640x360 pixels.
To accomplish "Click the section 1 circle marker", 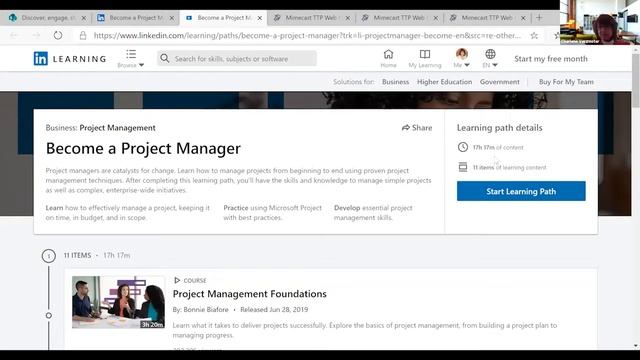I will pos(49,256).
